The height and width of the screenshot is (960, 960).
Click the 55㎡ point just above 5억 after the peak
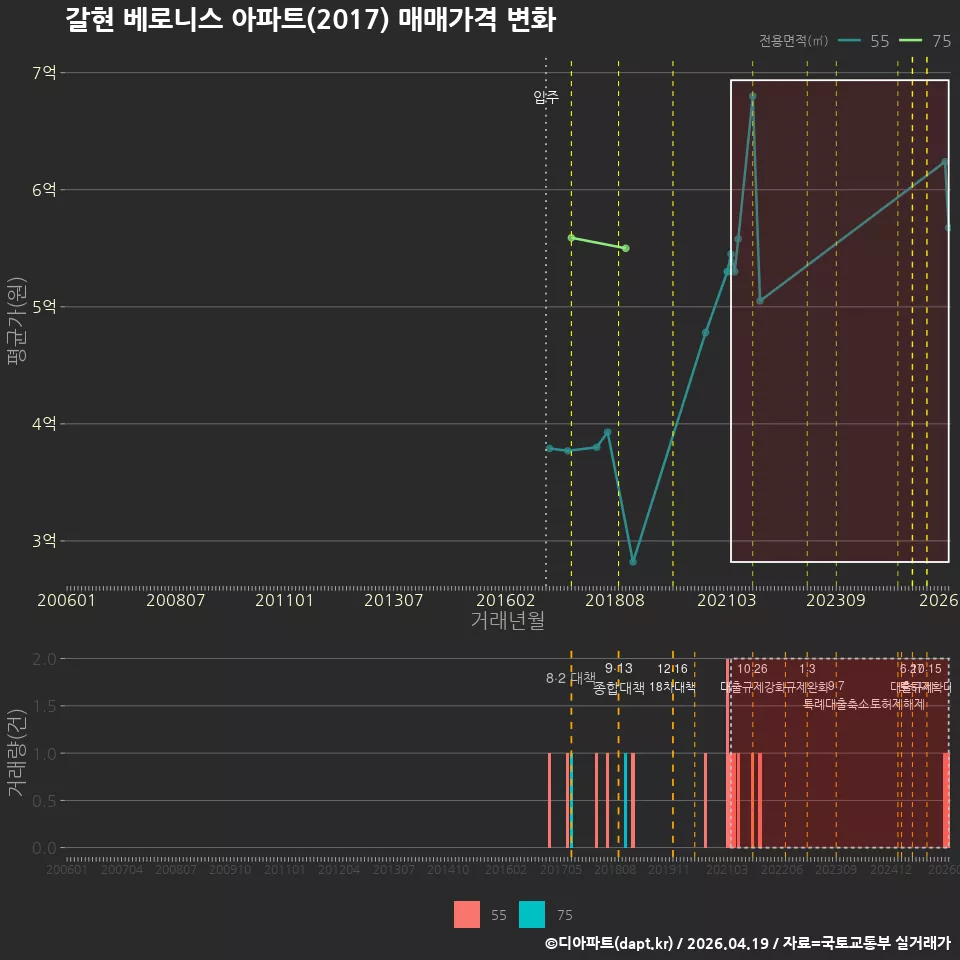(x=760, y=301)
